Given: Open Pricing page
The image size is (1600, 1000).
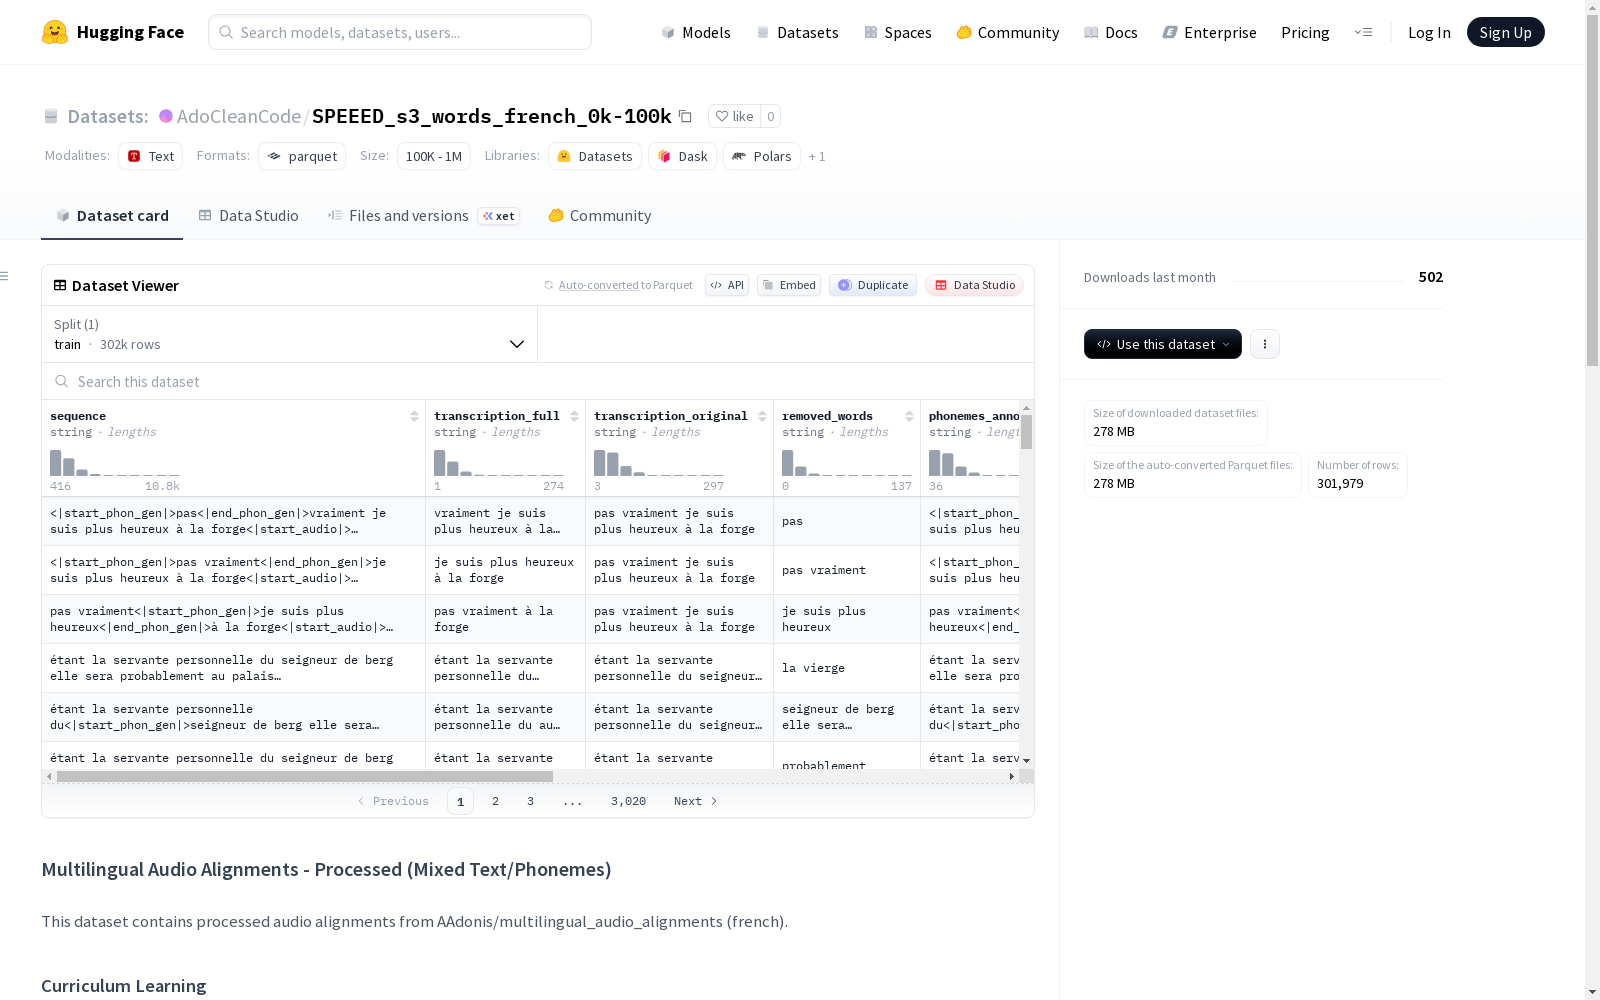Looking at the screenshot, I should tap(1305, 32).
